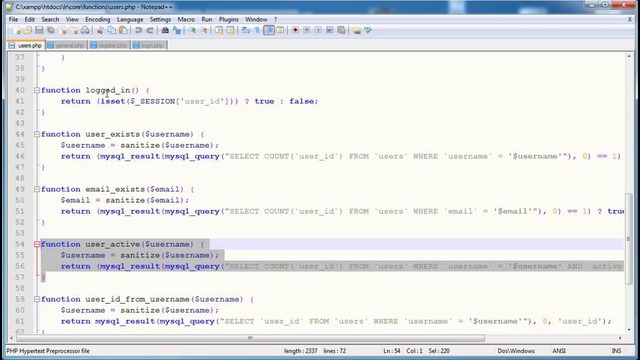Click the Save All toolbar icon
Image resolution: width=640 pixels, height=360 pixels.
(x=51, y=31)
